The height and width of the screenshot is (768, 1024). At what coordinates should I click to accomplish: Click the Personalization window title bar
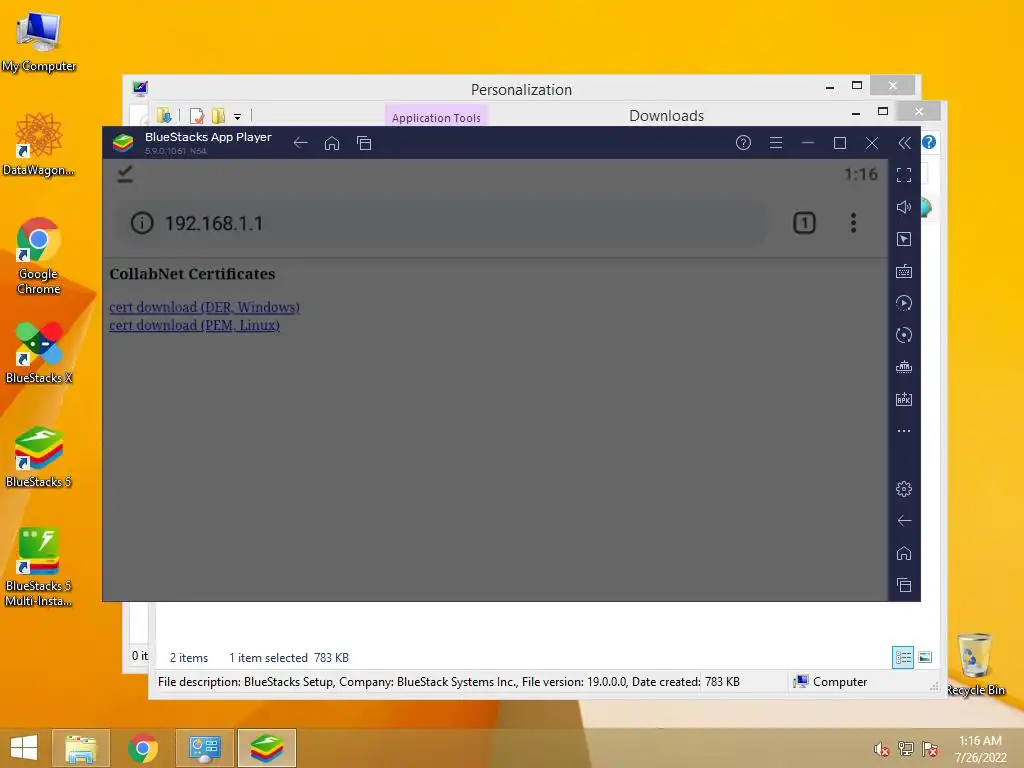pyautogui.click(x=521, y=89)
